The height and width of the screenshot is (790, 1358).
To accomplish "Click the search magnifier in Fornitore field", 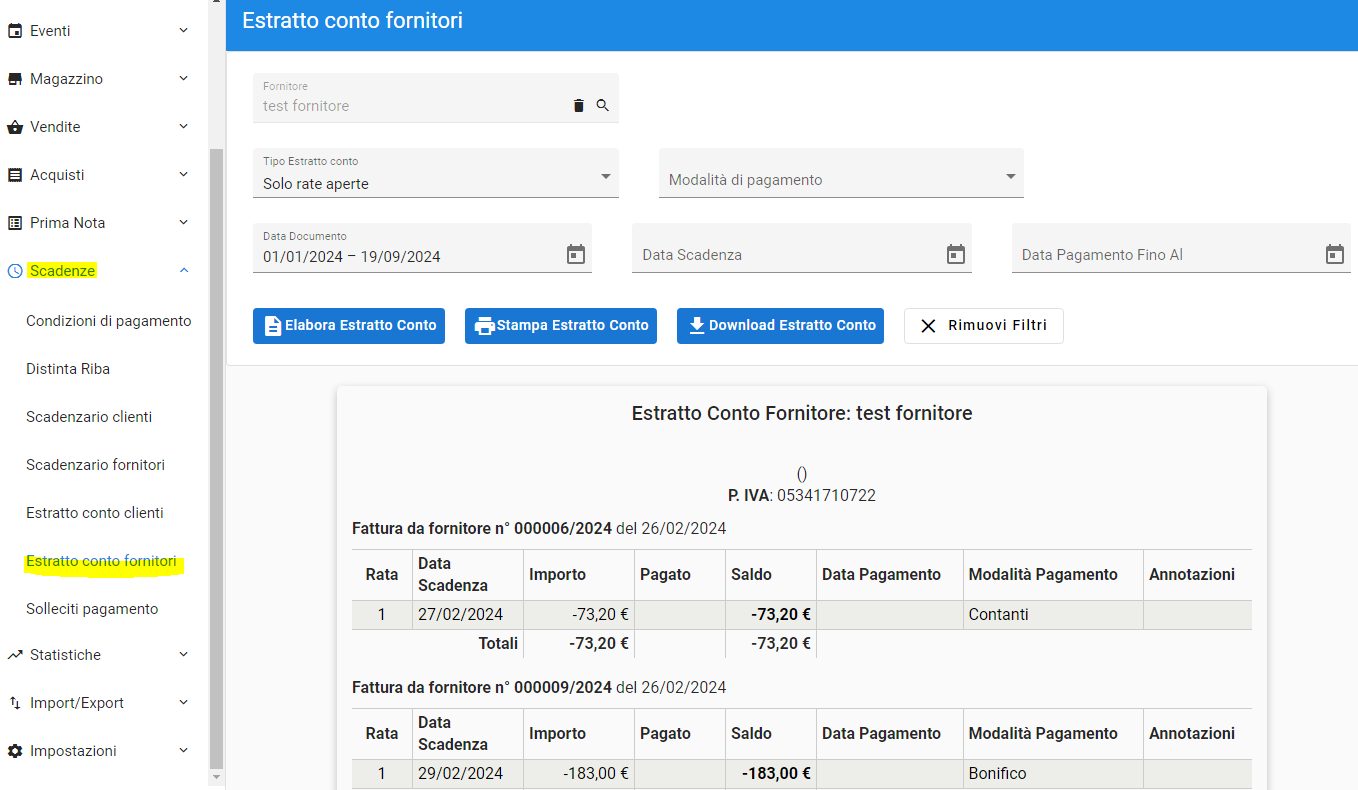I will tap(603, 105).
